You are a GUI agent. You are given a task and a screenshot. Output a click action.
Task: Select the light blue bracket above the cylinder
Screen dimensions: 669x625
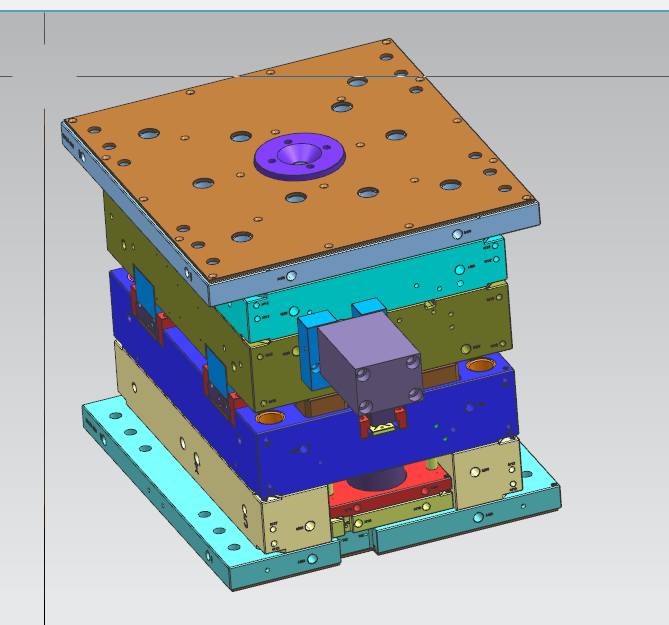369,306
